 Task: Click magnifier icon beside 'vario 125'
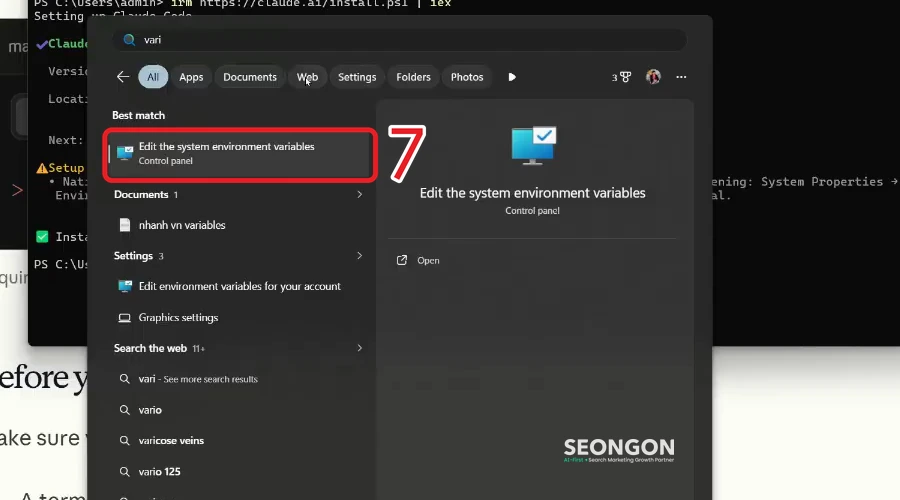coord(125,472)
